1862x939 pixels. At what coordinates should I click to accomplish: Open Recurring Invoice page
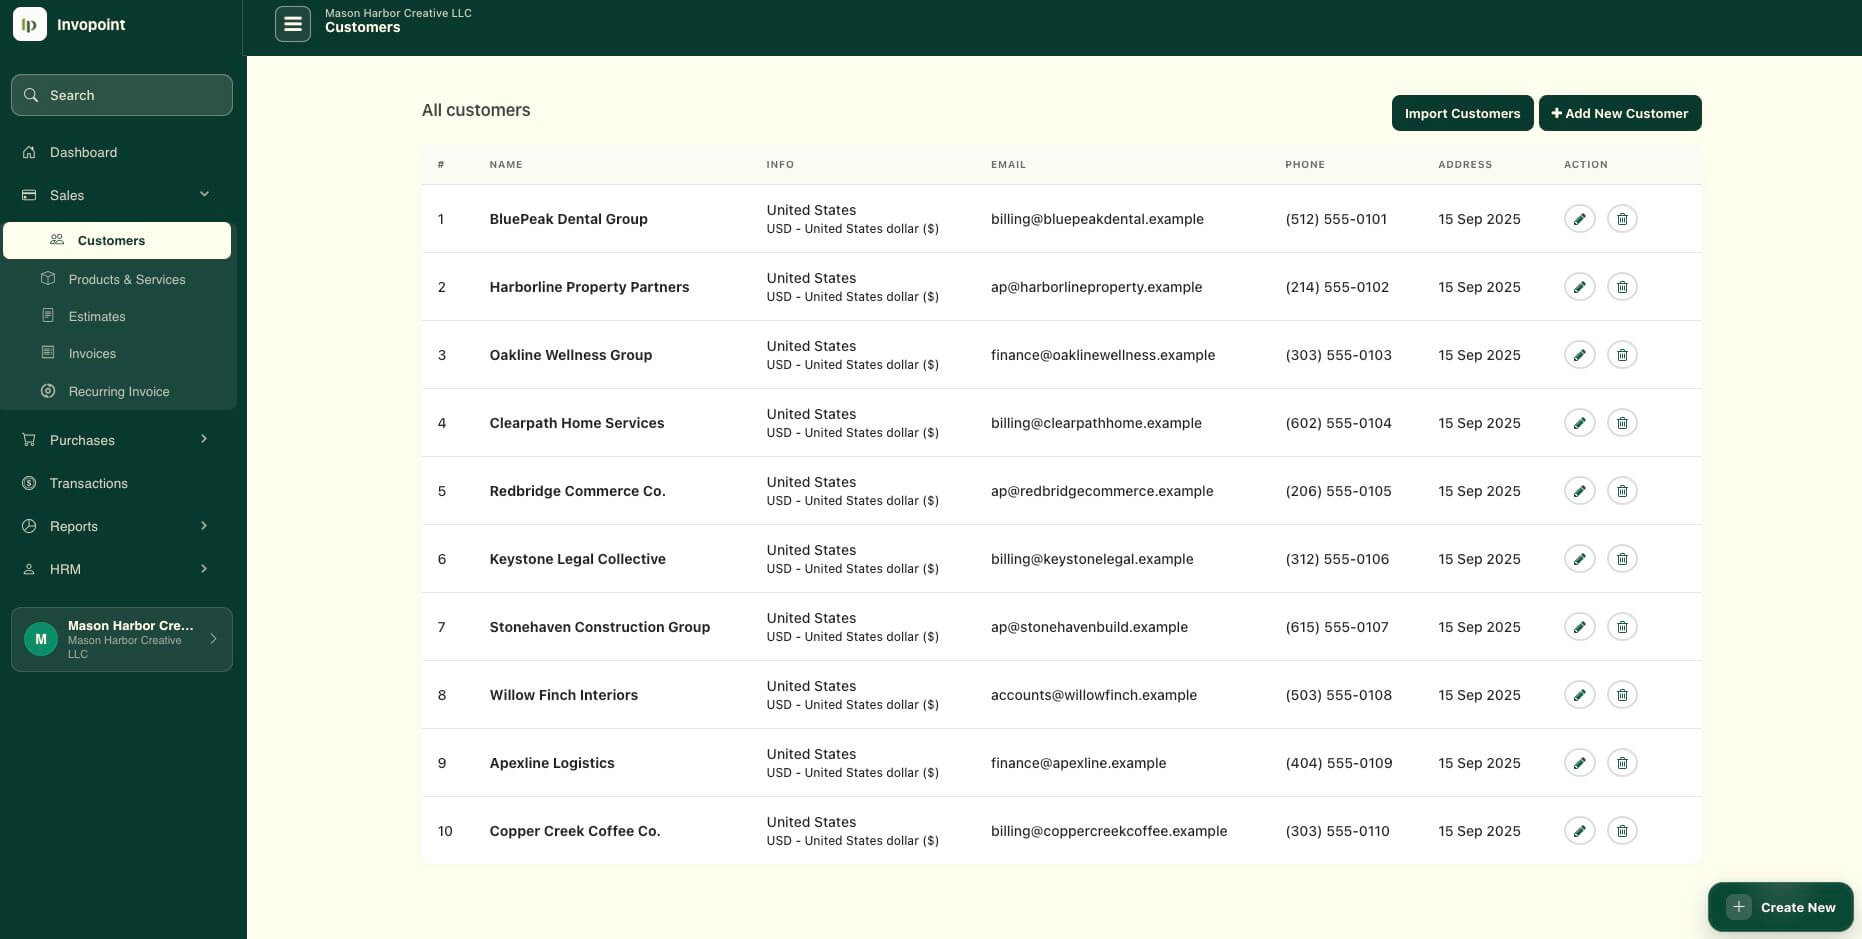tap(119, 391)
